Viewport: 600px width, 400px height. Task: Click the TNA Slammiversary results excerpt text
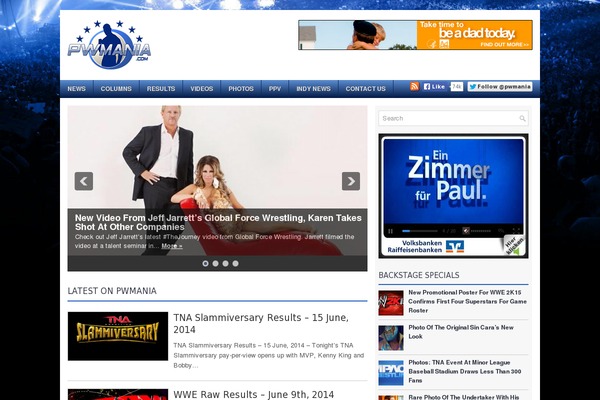pyautogui.click(x=269, y=355)
